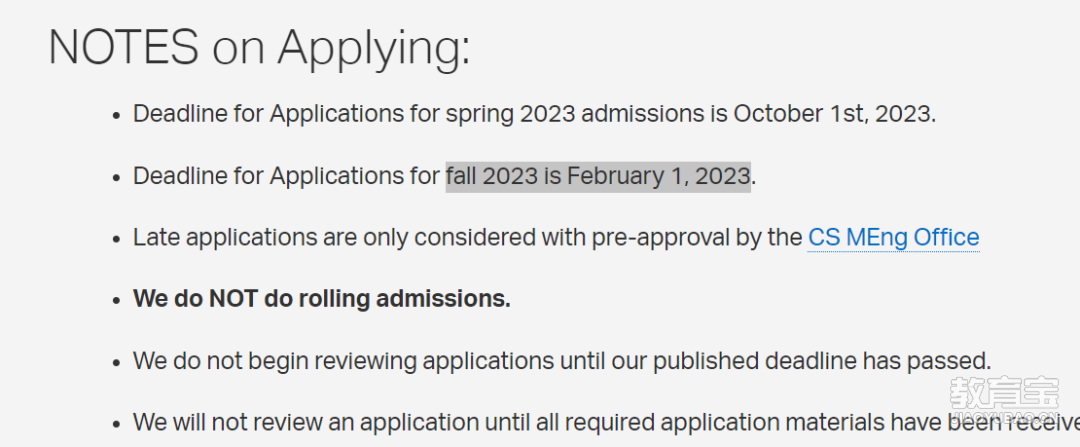
Task: Click the bullet point before the fall deadline
Action: coord(116,178)
